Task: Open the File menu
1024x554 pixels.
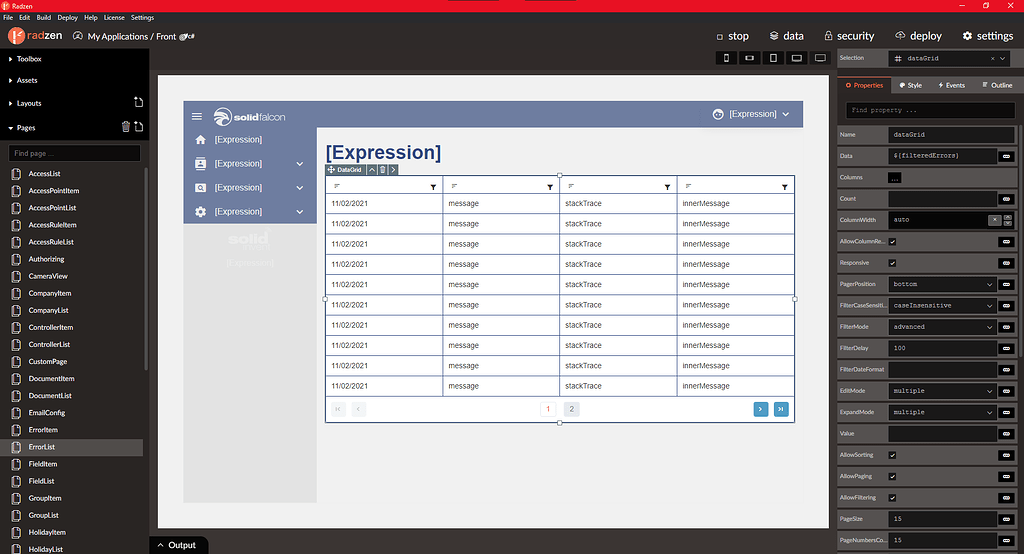Action: tap(8, 18)
